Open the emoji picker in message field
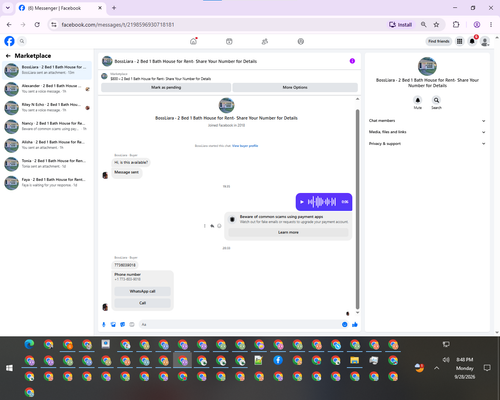This screenshot has width=500, height=400. [344, 324]
